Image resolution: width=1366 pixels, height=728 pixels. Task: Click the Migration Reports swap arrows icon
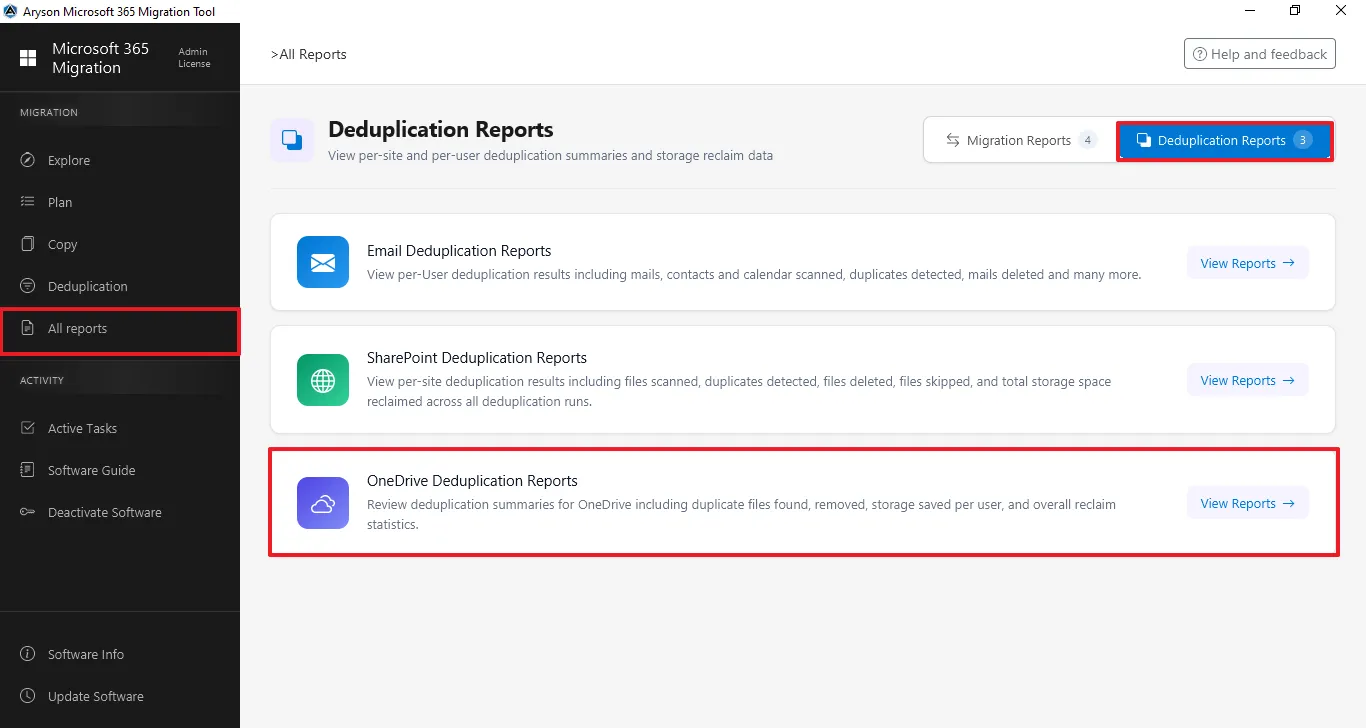click(953, 140)
